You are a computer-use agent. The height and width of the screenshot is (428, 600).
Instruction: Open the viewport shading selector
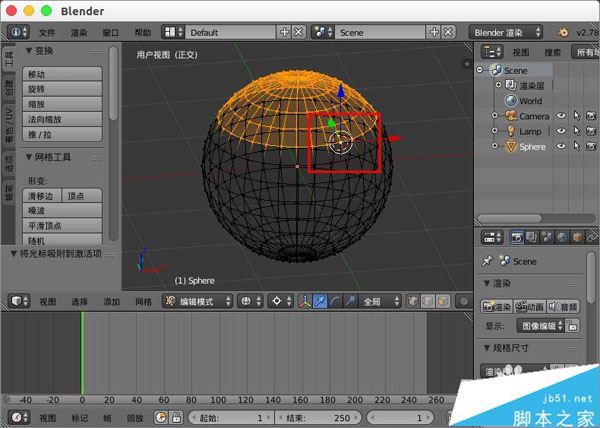click(x=250, y=301)
